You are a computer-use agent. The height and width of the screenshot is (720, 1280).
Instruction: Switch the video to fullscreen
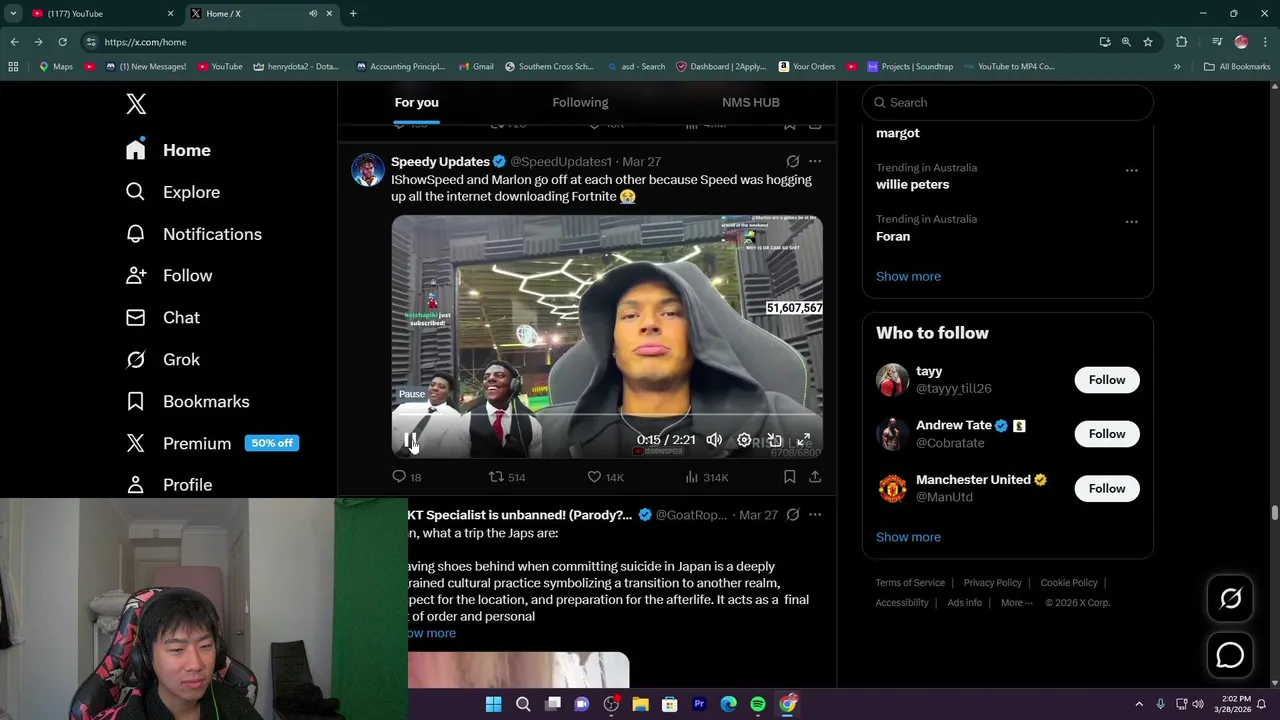[803, 440]
